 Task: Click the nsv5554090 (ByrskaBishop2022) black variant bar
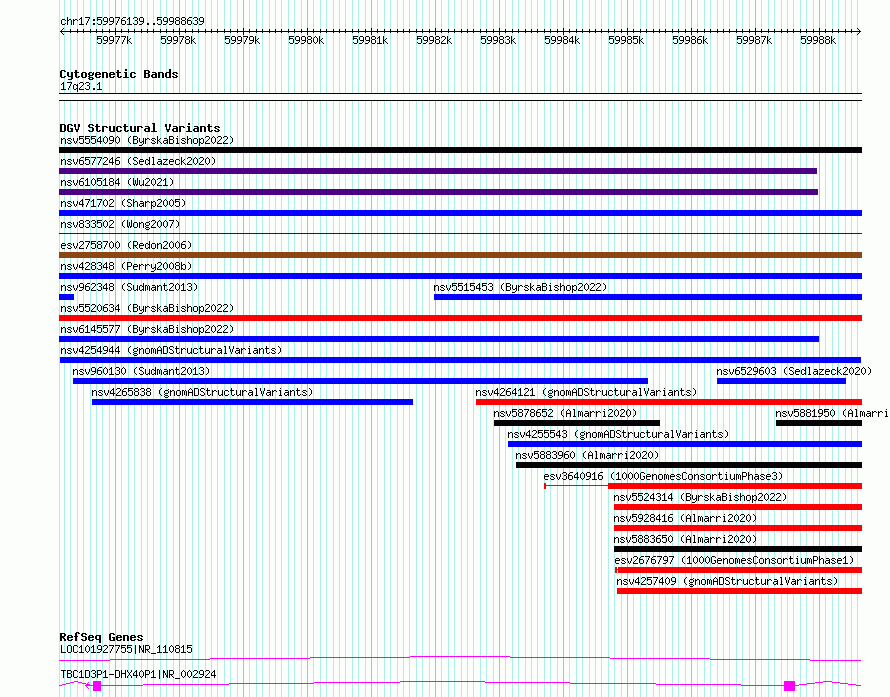(460, 150)
